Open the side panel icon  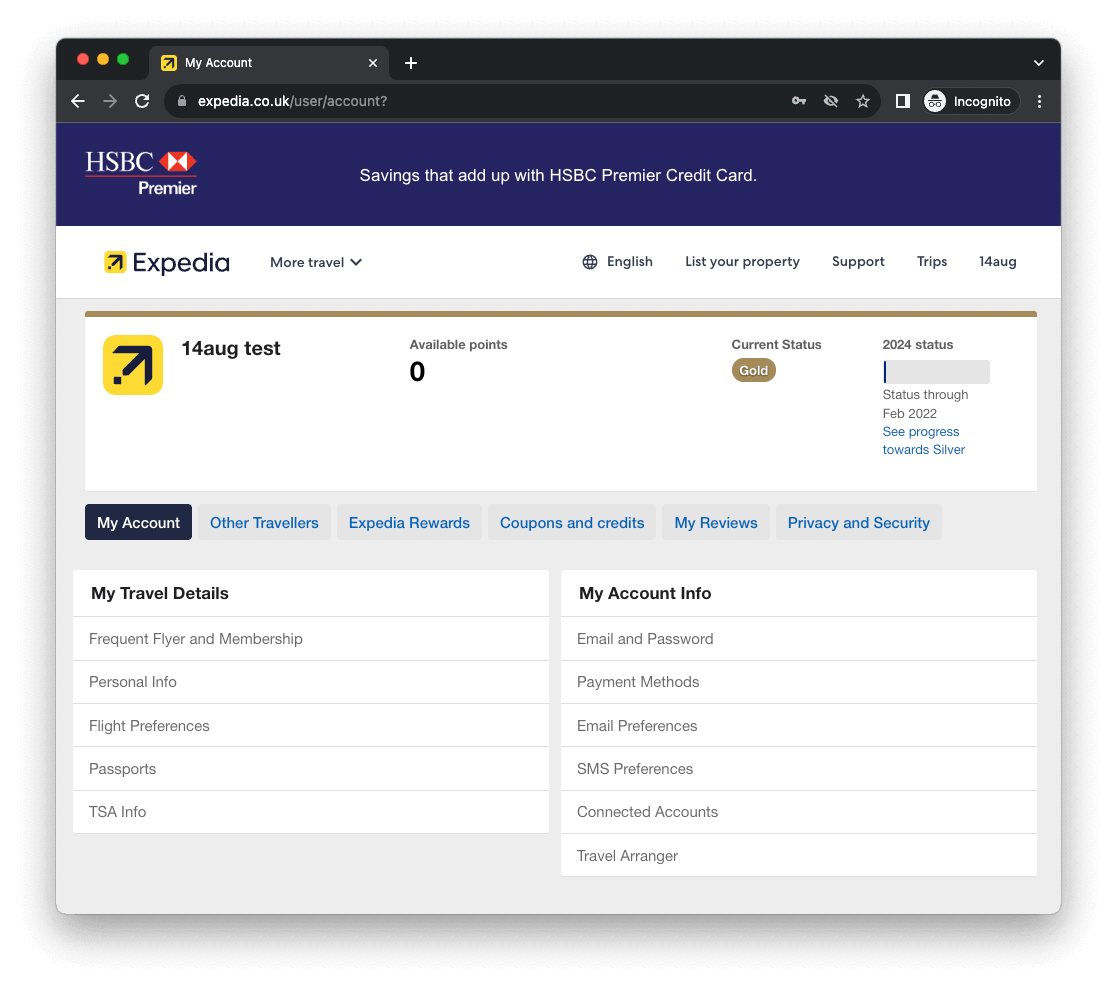click(903, 101)
